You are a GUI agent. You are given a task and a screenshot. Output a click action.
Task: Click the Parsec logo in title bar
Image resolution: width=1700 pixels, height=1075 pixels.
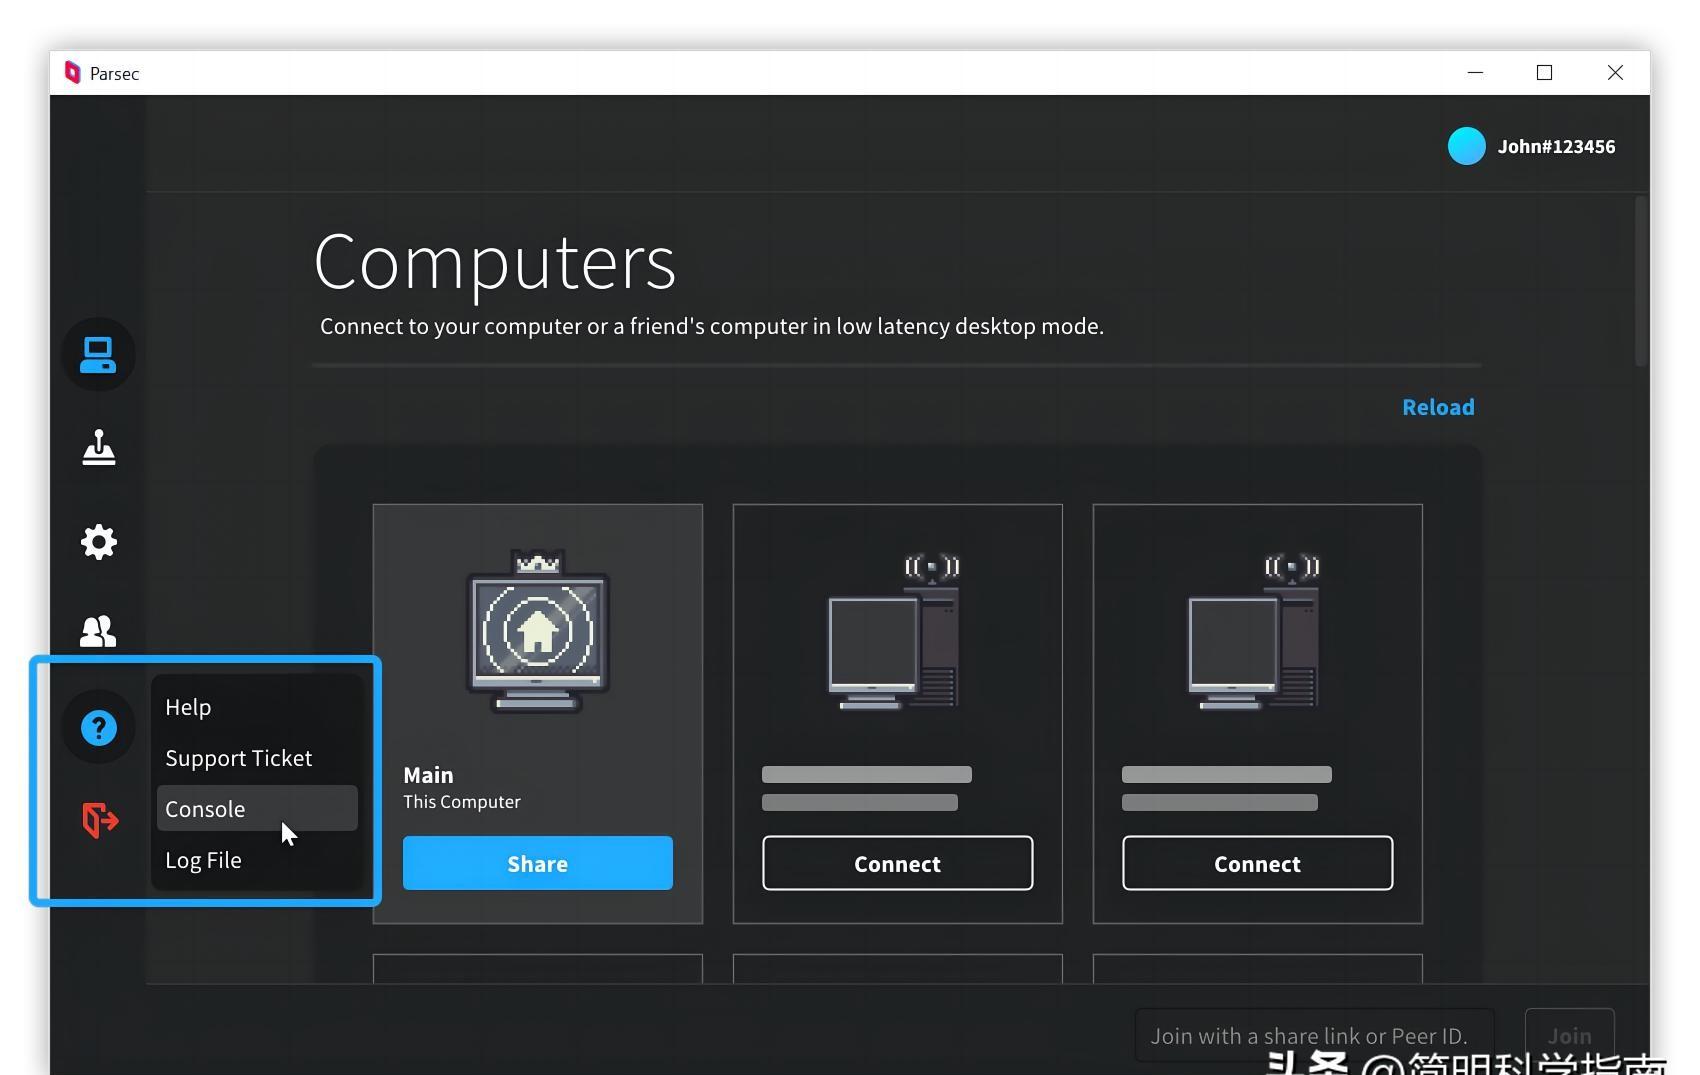point(72,73)
